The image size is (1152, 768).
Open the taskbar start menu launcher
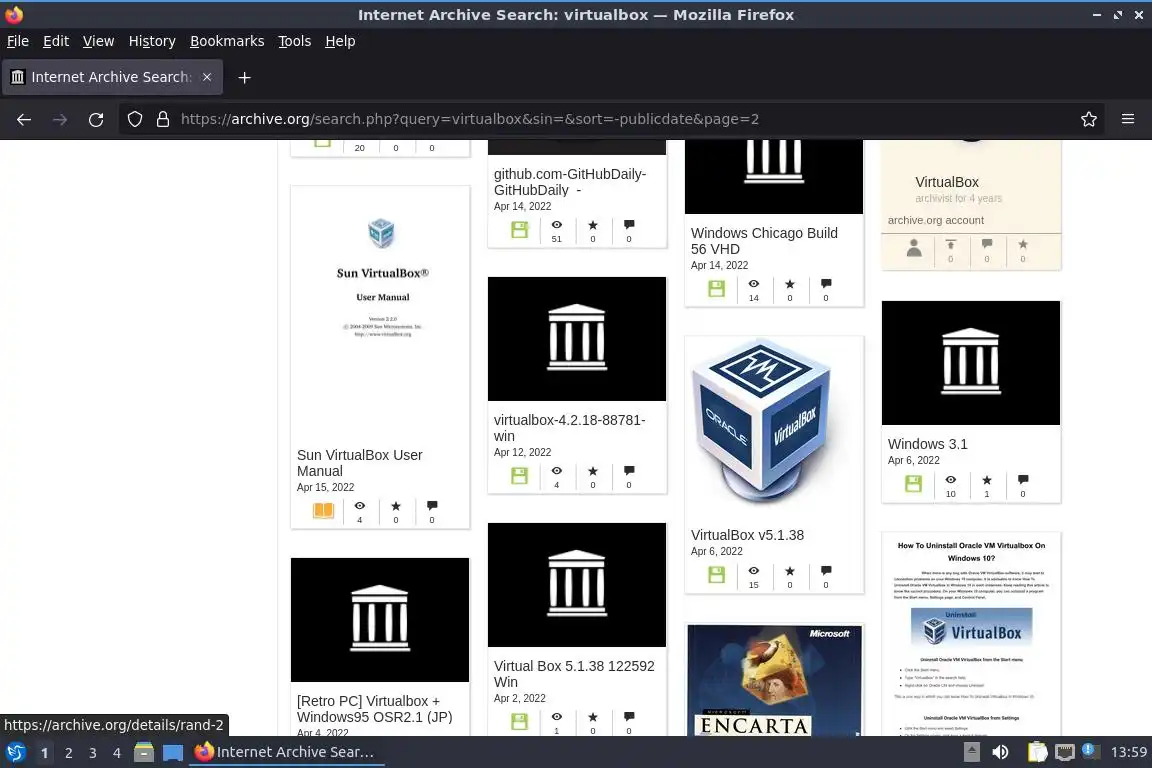tap(15, 753)
